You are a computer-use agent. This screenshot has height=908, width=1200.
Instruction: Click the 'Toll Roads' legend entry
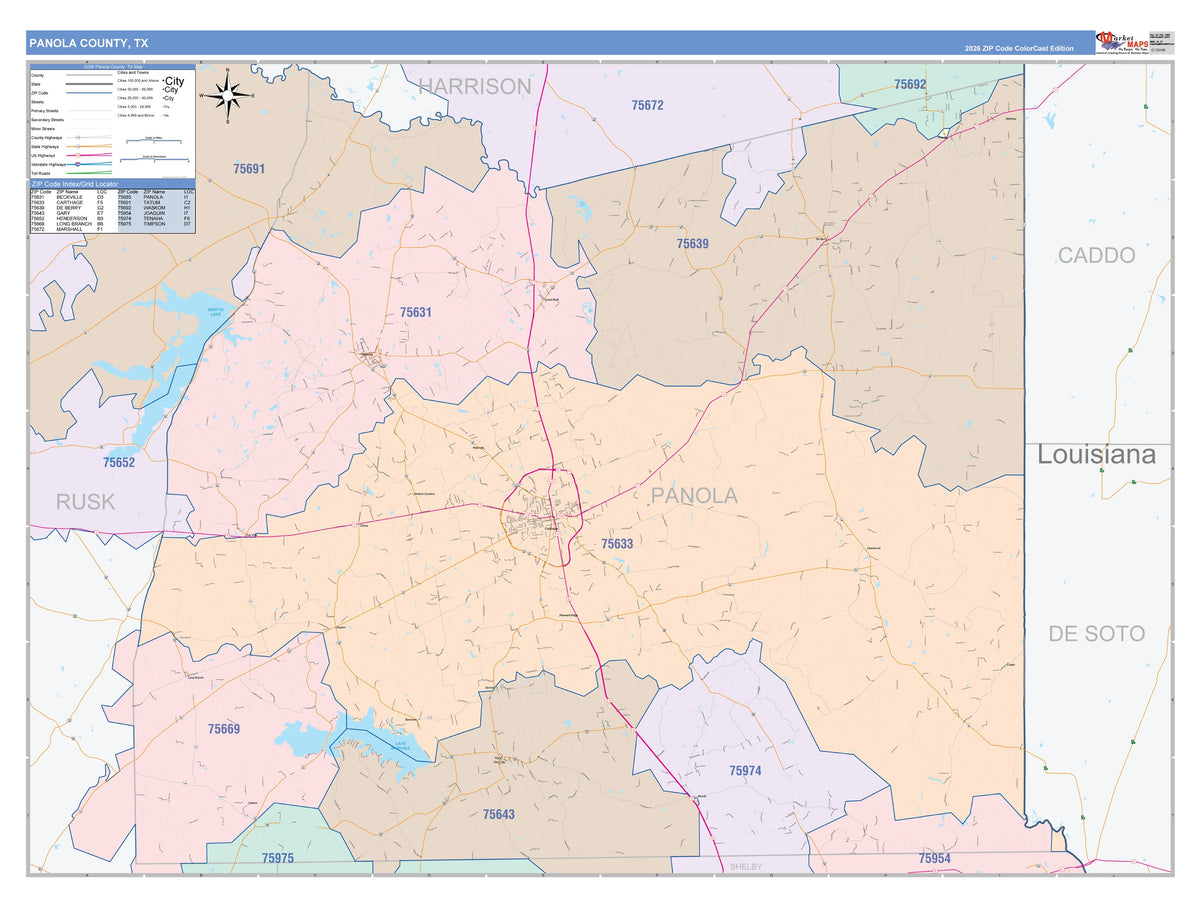[x=41, y=173]
